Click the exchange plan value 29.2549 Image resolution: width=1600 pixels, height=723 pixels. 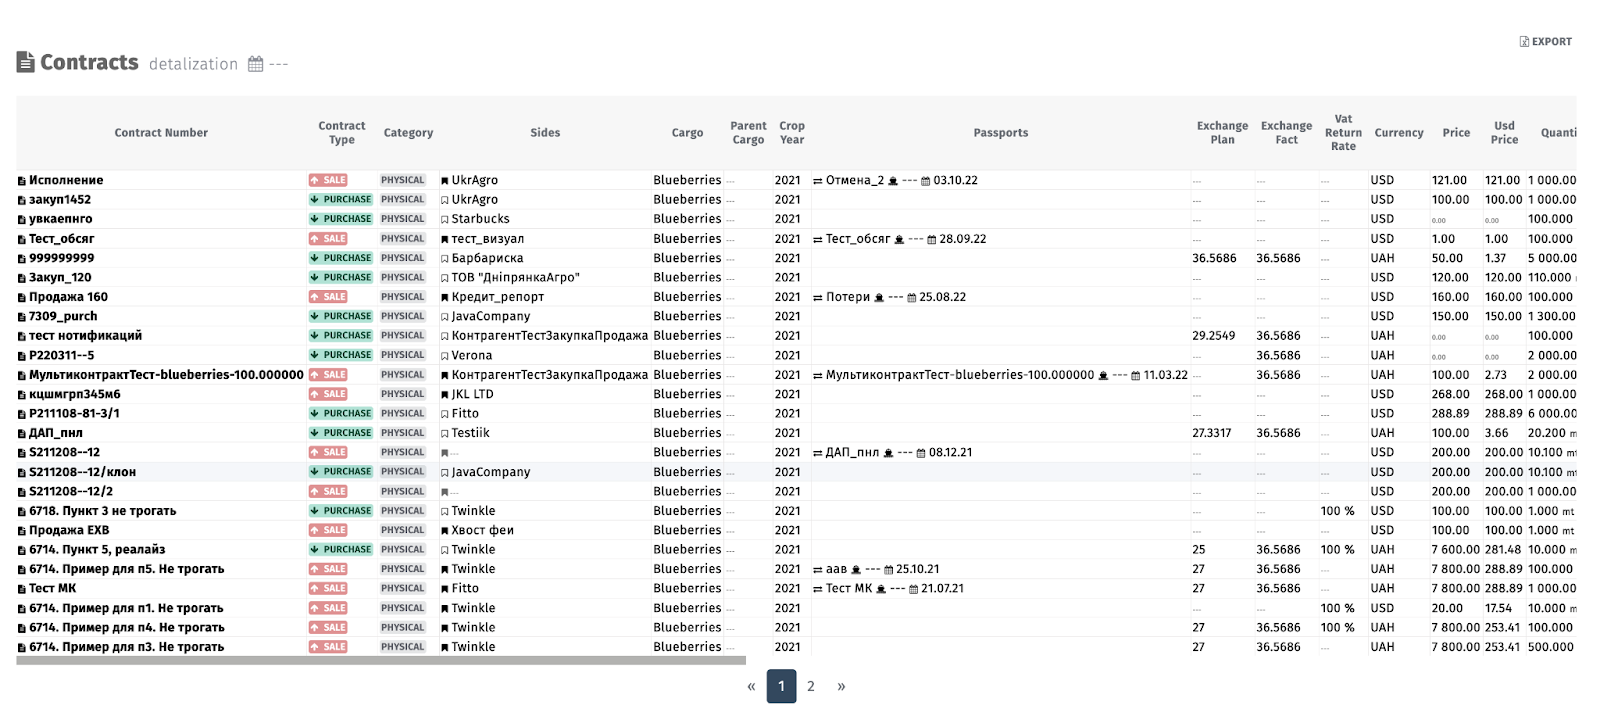click(x=1213, y=336)
